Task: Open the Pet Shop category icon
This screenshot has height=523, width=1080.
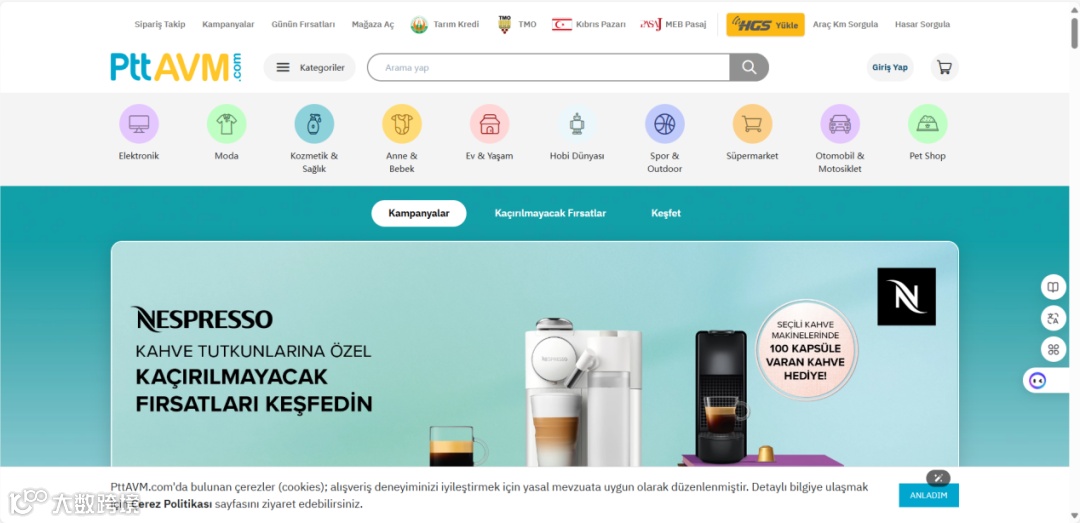Action: [x=927, y=124]
